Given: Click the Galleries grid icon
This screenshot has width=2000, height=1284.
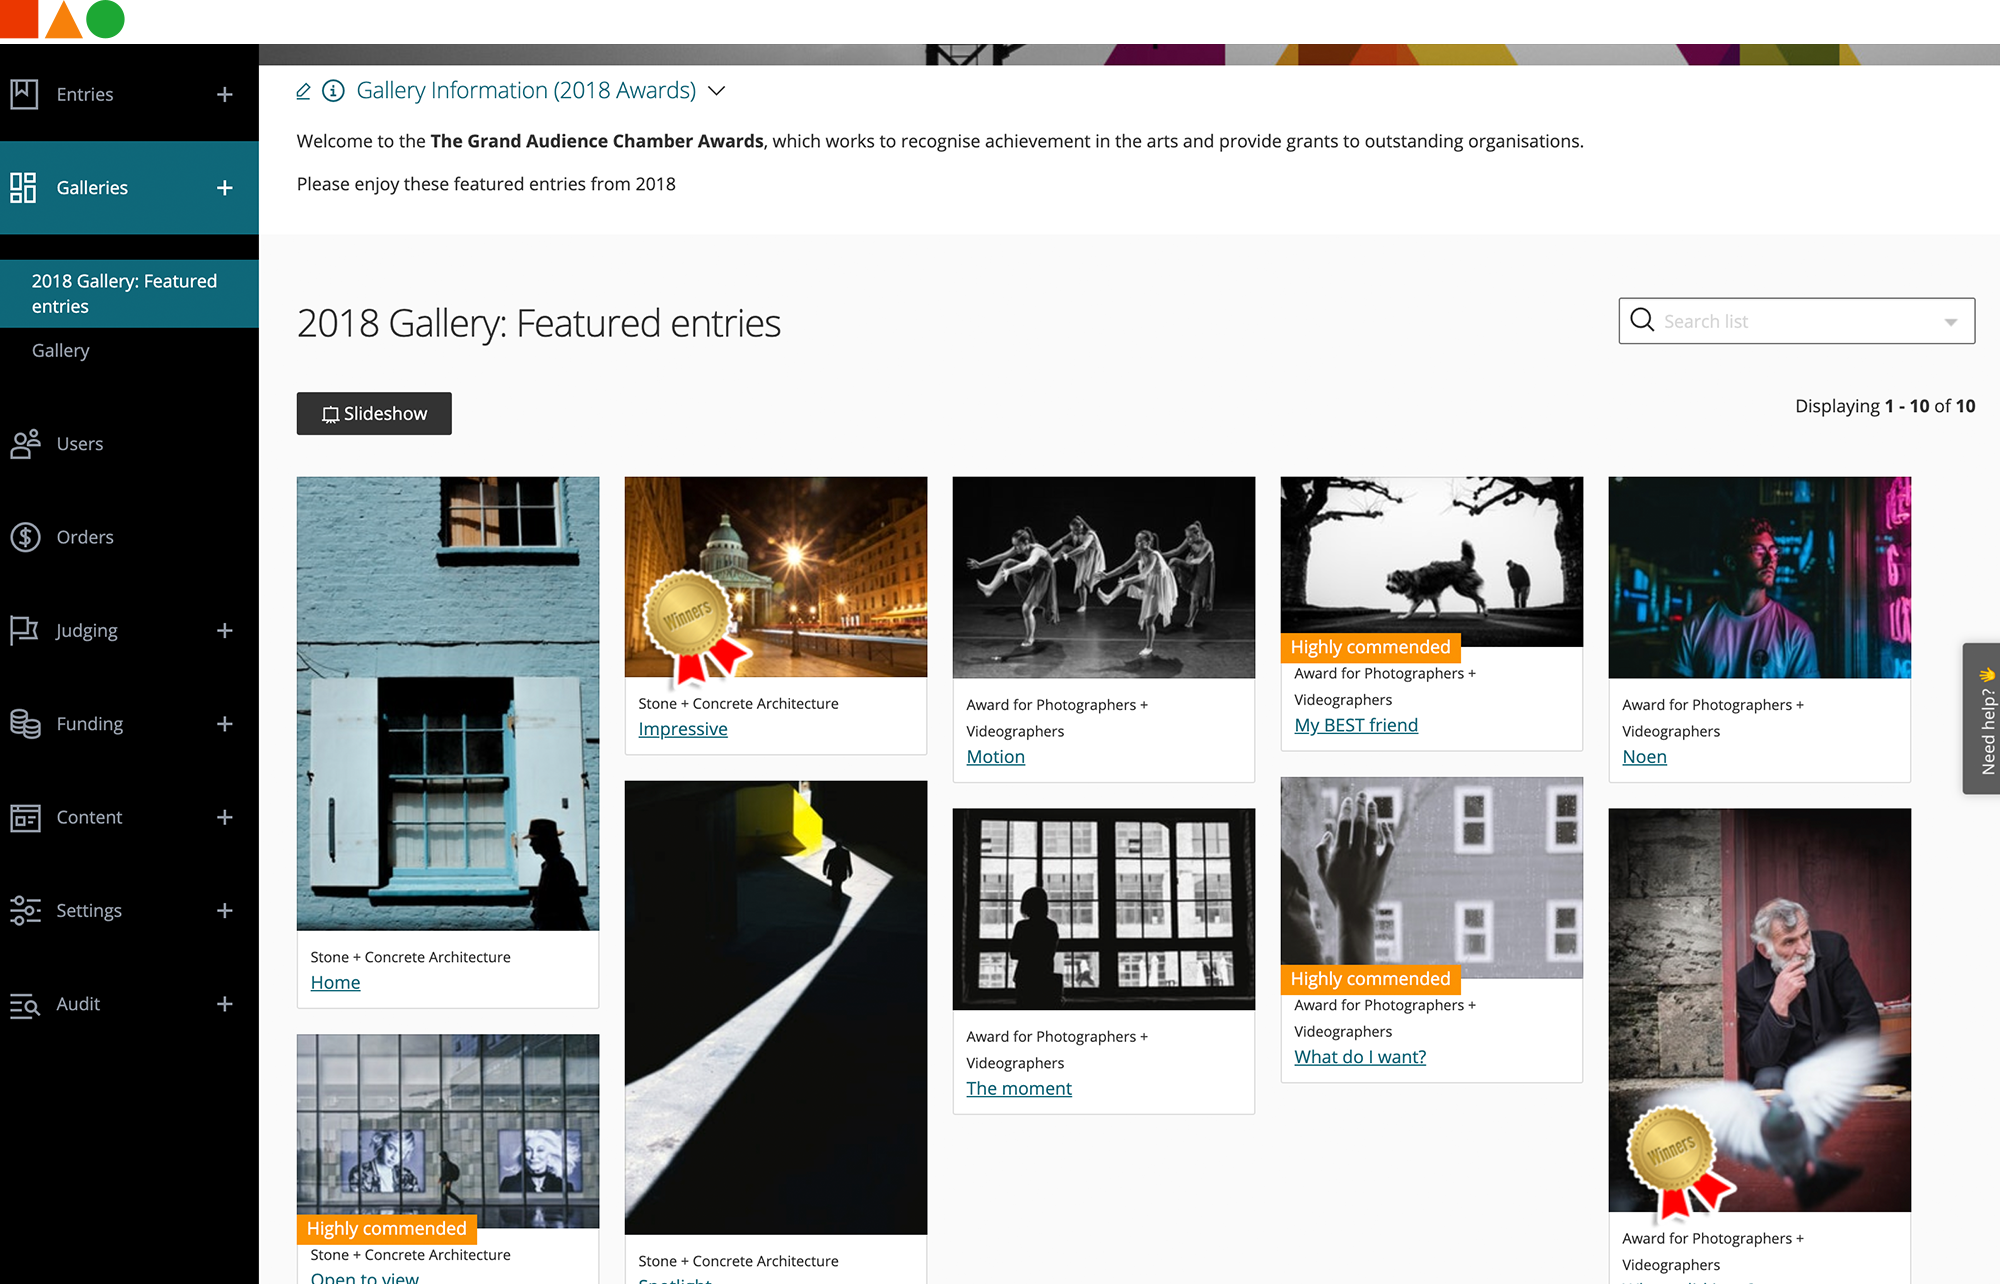Looking at the screenshot, I should (24, 187).
